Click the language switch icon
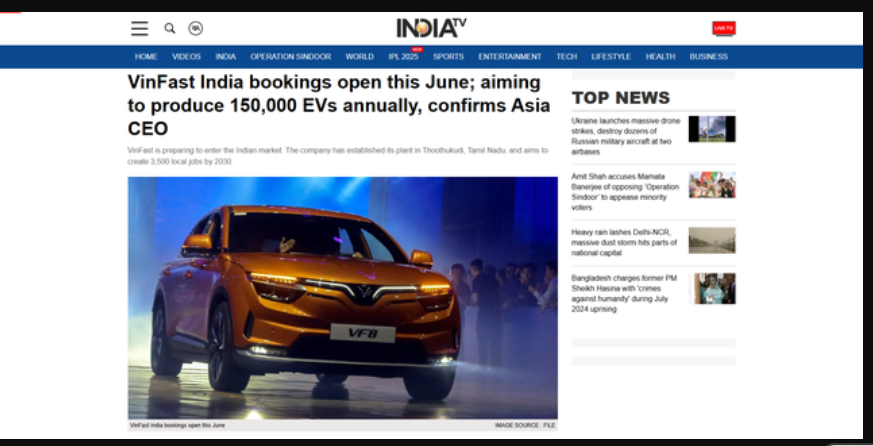873x446 pixels. (195, 28)
